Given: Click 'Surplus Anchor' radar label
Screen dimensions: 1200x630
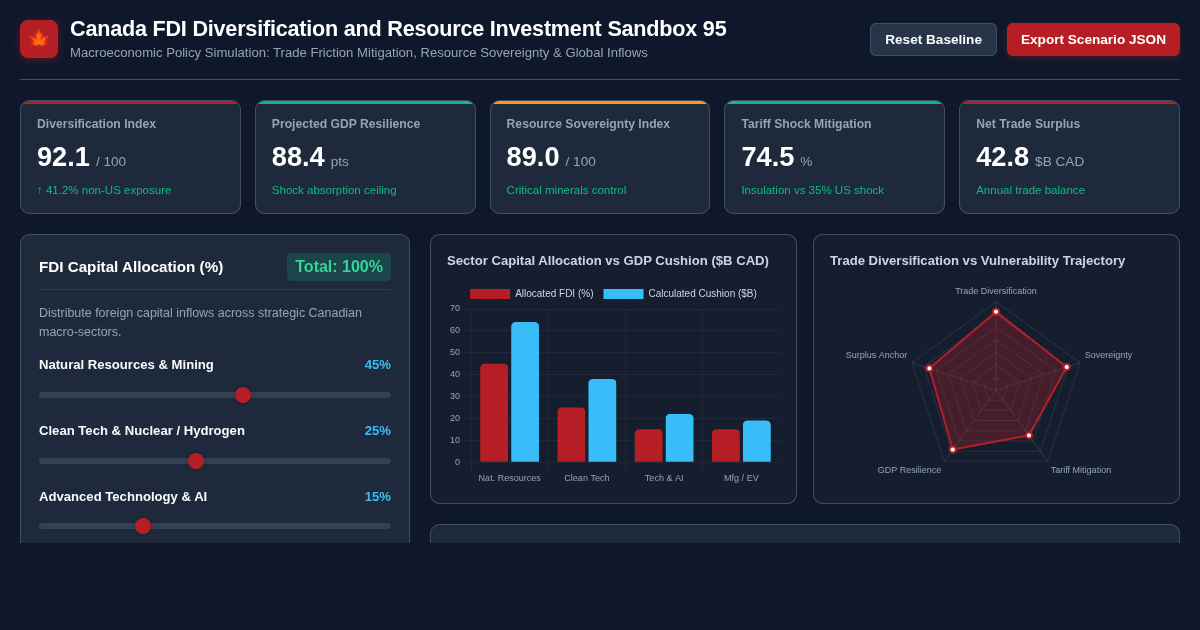Looking at the screenshot, I should pyautogui.click(x=877, y=355).
